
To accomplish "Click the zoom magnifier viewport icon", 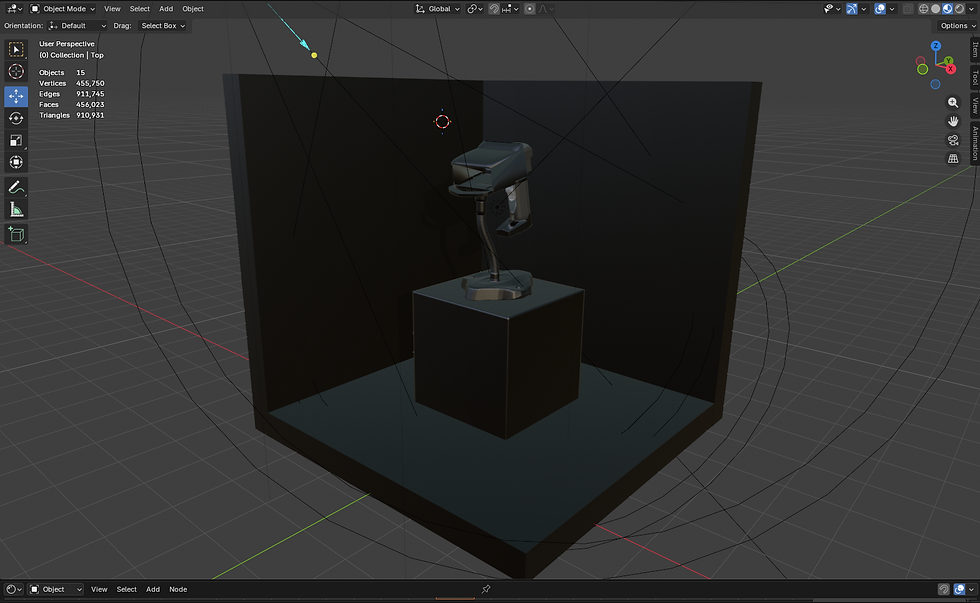I will pyautogui.click(x=952, y=102).
